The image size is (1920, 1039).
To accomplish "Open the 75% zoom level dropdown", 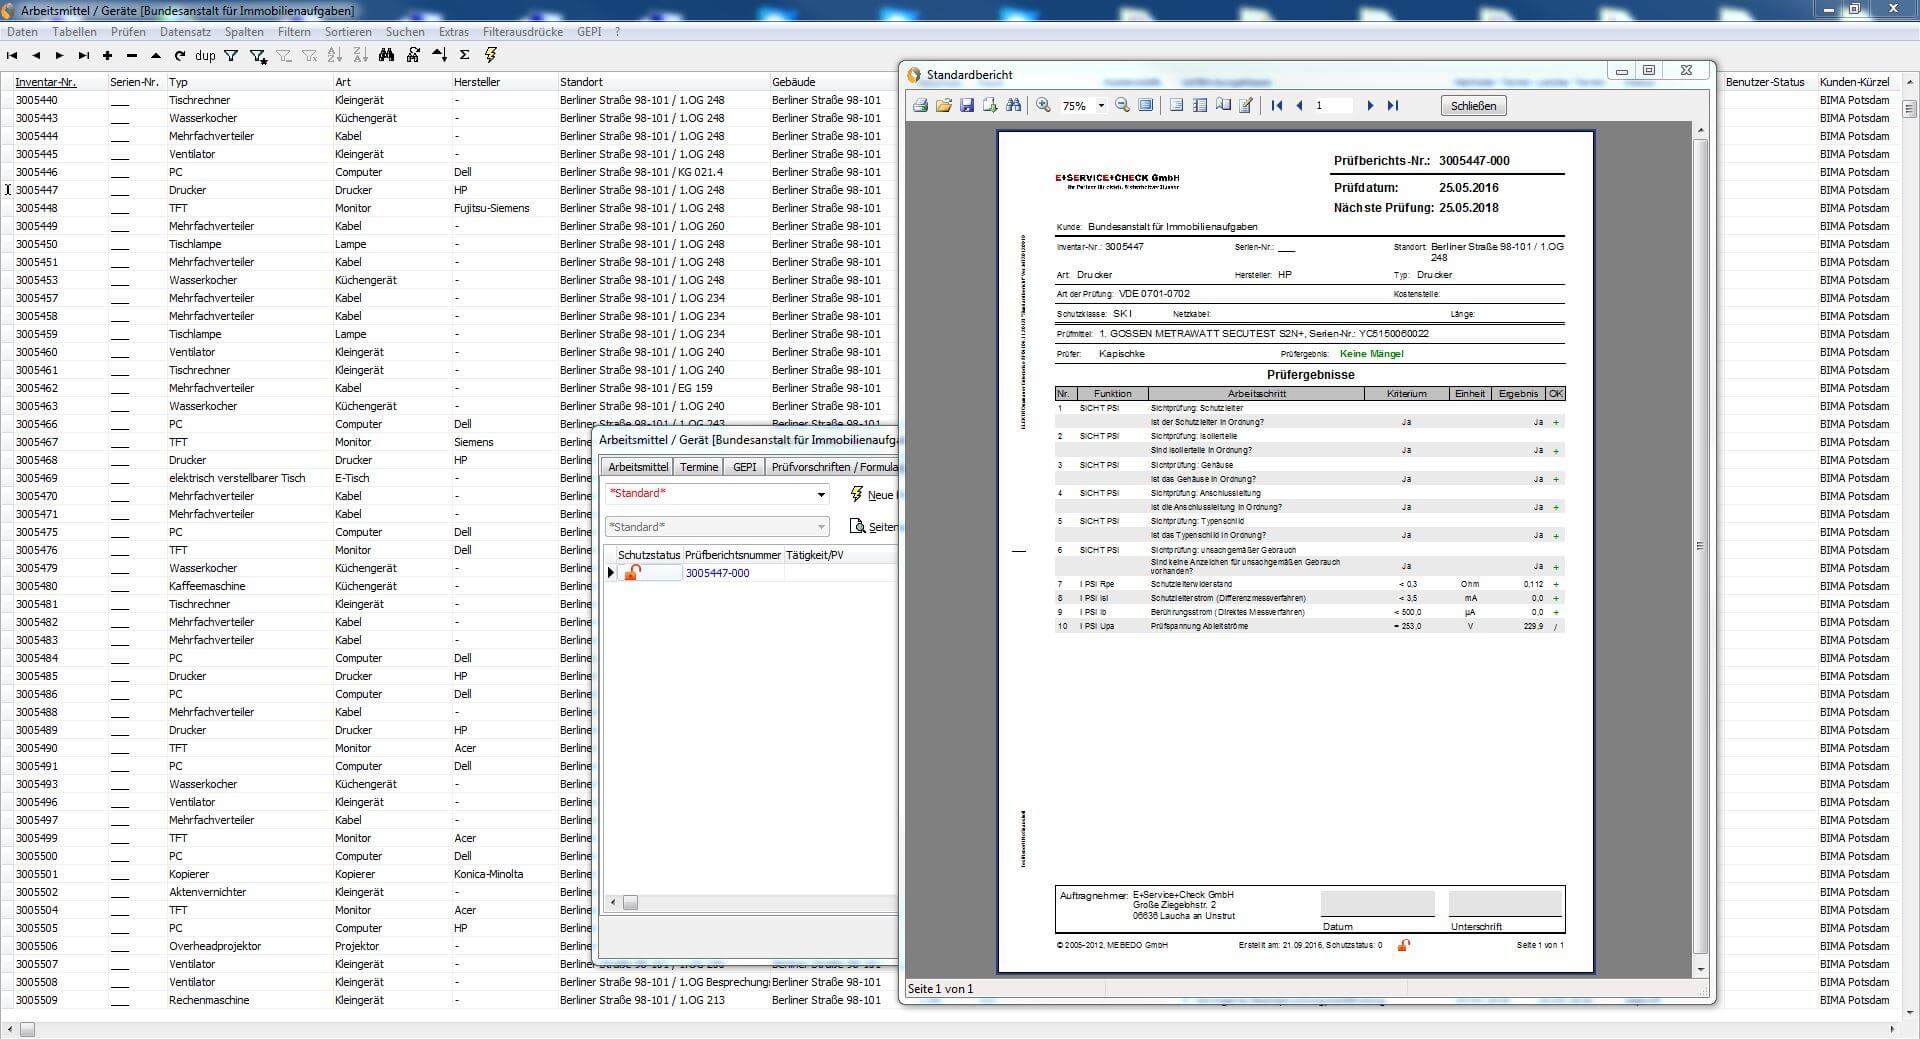I will tap(1101, 106).
